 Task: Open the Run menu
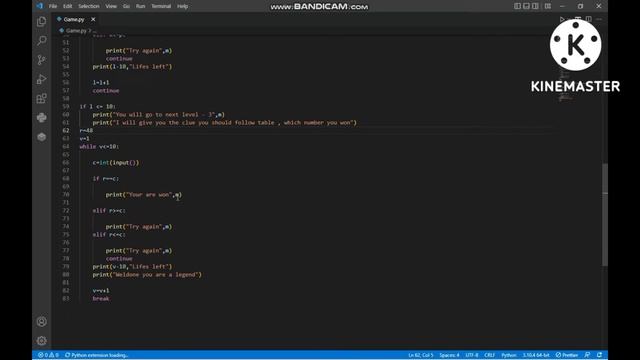pyautogui.click(x=140, y=6)
